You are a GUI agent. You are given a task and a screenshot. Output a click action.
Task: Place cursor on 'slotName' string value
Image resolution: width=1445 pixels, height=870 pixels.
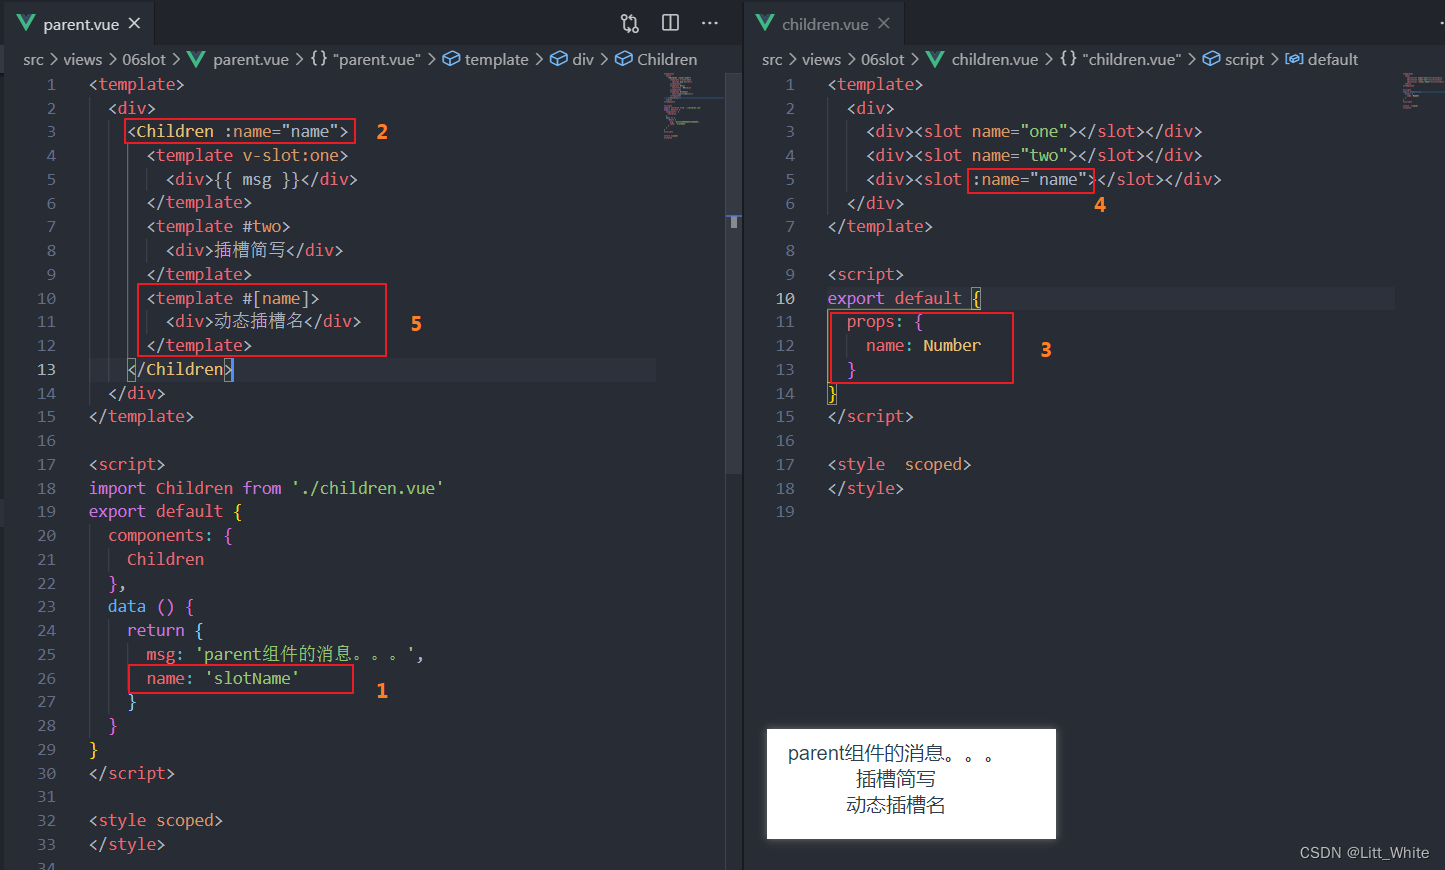click(252, 678)
